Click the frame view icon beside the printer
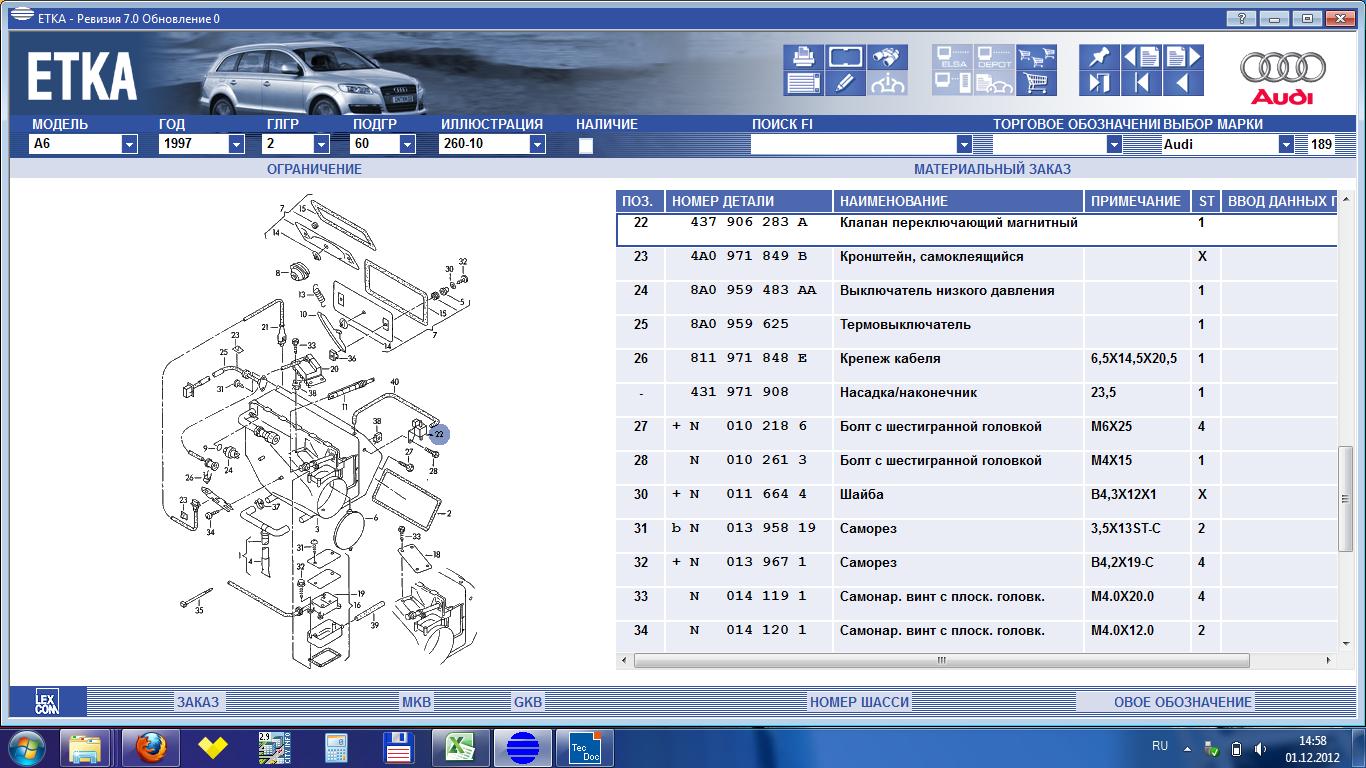 tap(846, 57)
